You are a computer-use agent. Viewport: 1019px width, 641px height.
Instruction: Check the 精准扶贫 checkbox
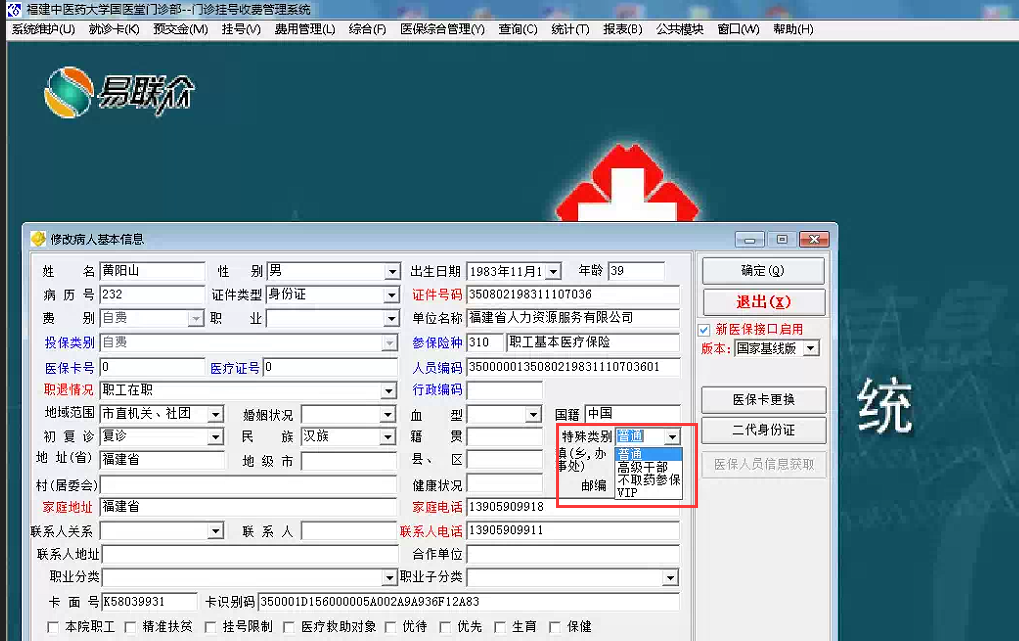130,627
